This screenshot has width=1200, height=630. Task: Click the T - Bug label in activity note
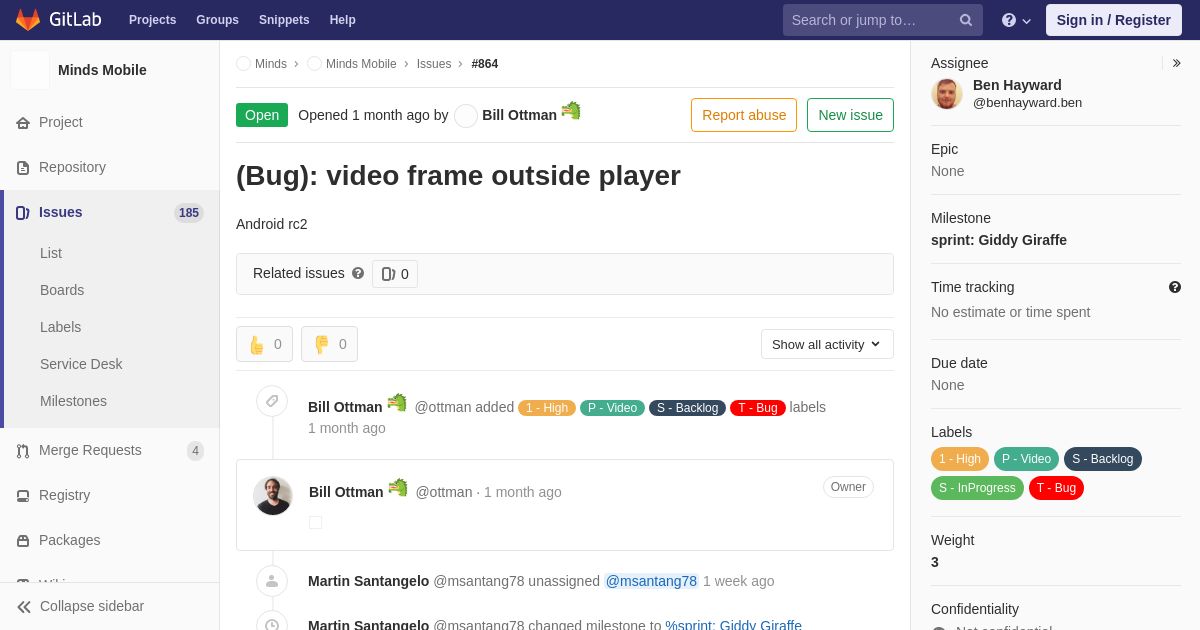coord(758,408)
